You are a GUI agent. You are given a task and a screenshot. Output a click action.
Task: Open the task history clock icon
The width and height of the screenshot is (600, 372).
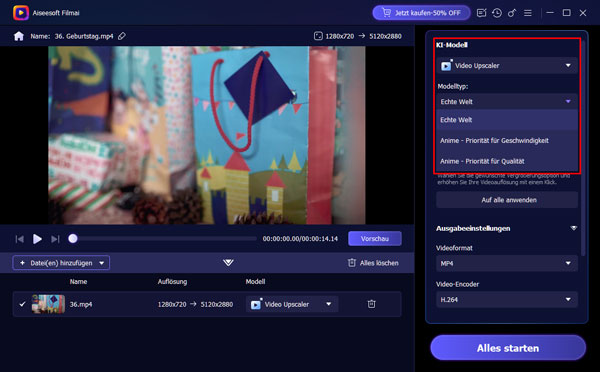click(497, 13)
